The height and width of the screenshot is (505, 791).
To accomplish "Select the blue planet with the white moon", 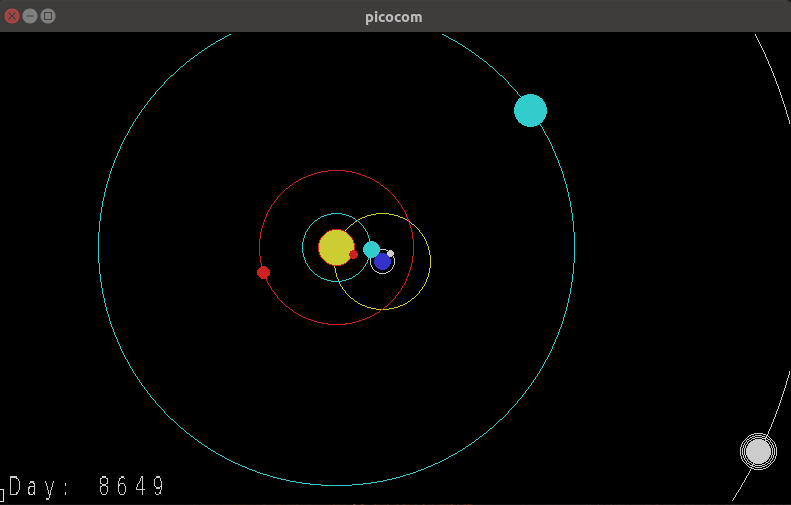I will click(382, 262).
